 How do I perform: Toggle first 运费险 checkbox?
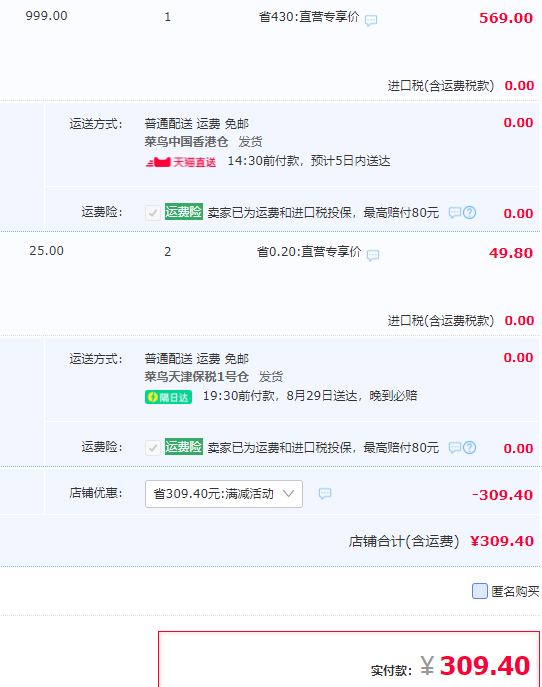(153, 213)
